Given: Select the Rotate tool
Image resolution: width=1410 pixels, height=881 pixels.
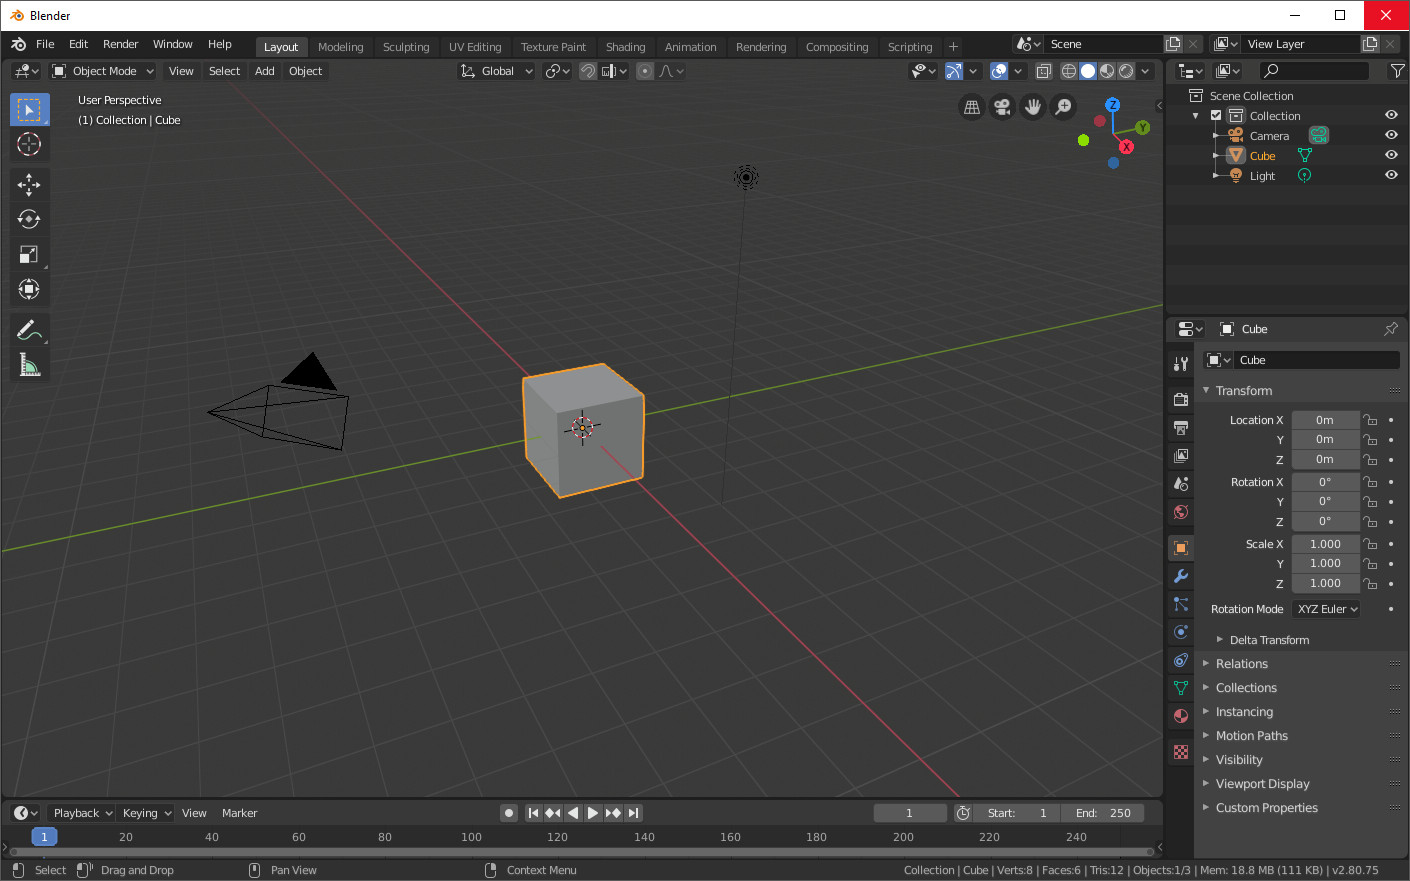Looking at the screenshot, I should click(29, 219).
